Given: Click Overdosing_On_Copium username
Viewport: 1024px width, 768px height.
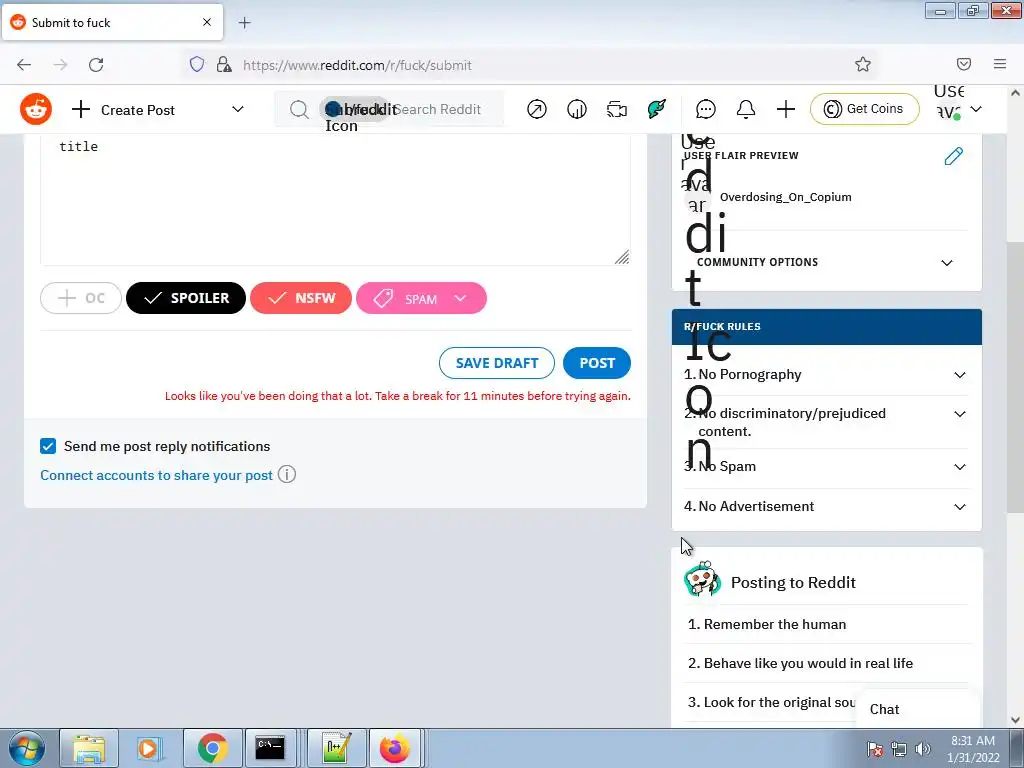Looking at the screenshot, I should tap(786, 197).
